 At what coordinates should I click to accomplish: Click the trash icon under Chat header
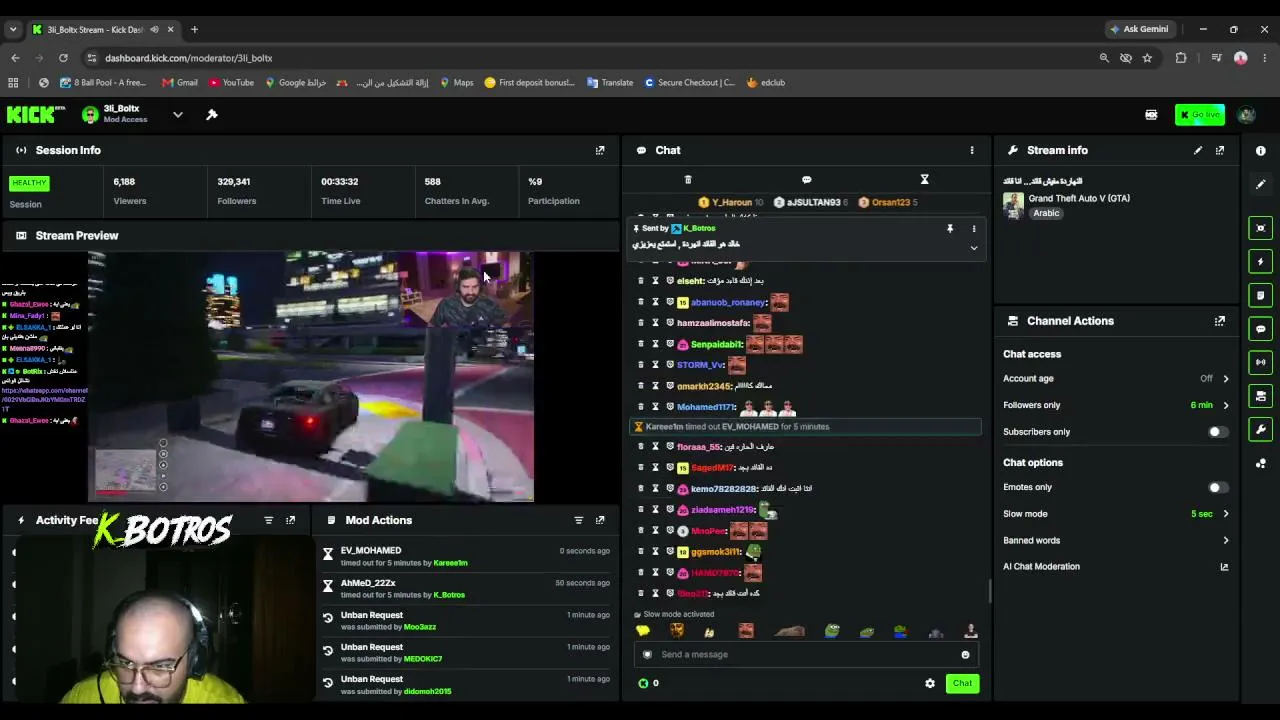[688, 180]
